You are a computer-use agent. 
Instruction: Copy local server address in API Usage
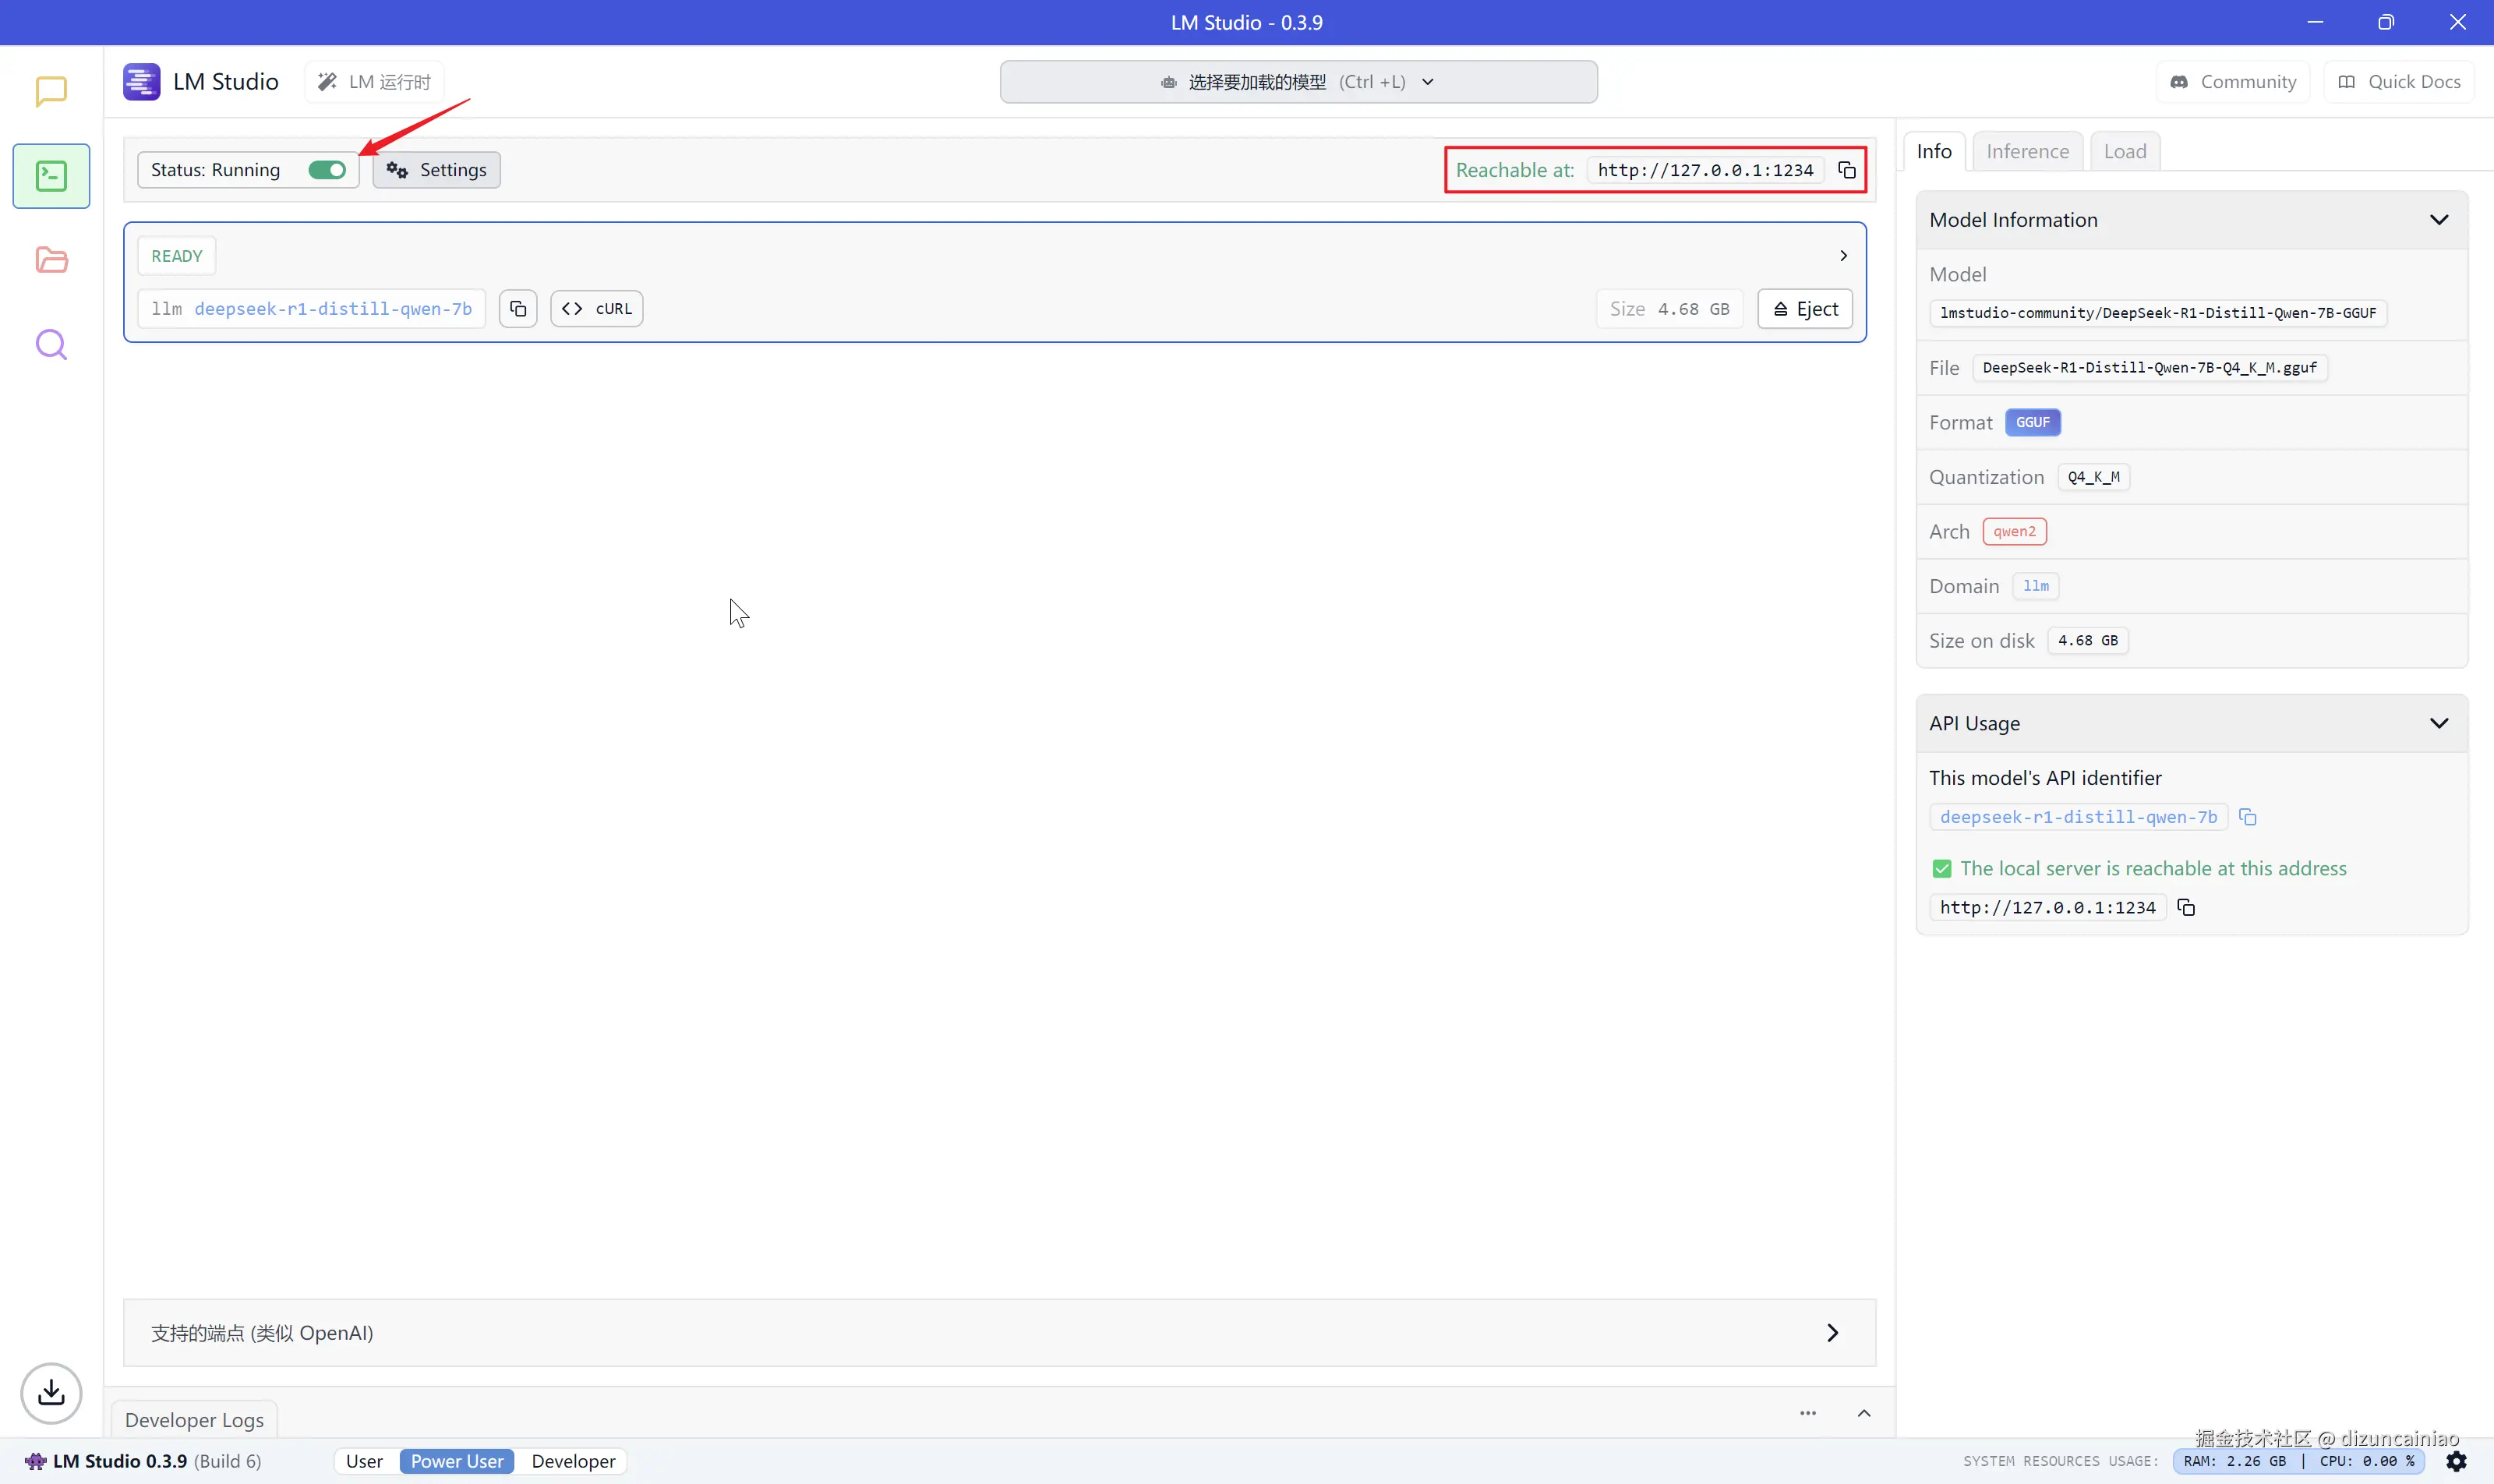[x=2186, y=907]
